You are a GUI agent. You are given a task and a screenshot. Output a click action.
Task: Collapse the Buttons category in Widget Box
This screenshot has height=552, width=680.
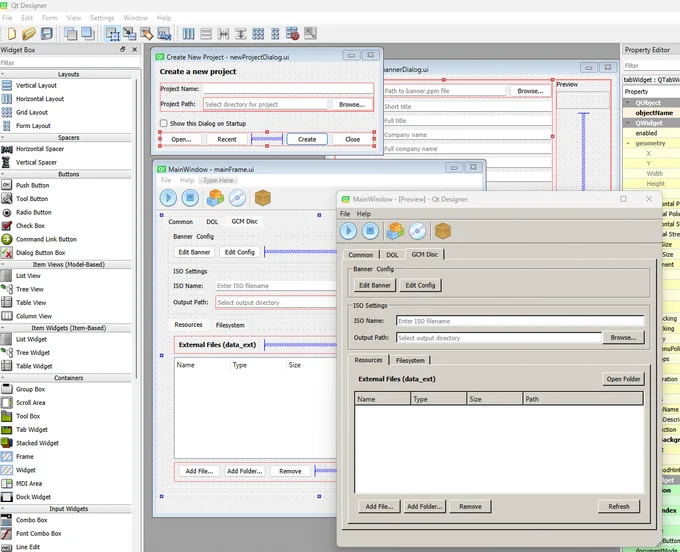3,174
